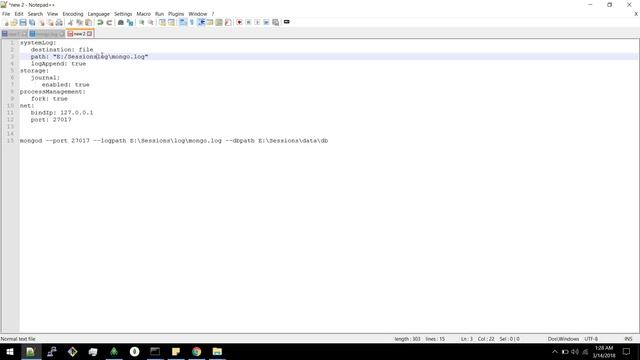Click the Close All toolbar icon
The image size is (640, 360).
click(50, 22)
